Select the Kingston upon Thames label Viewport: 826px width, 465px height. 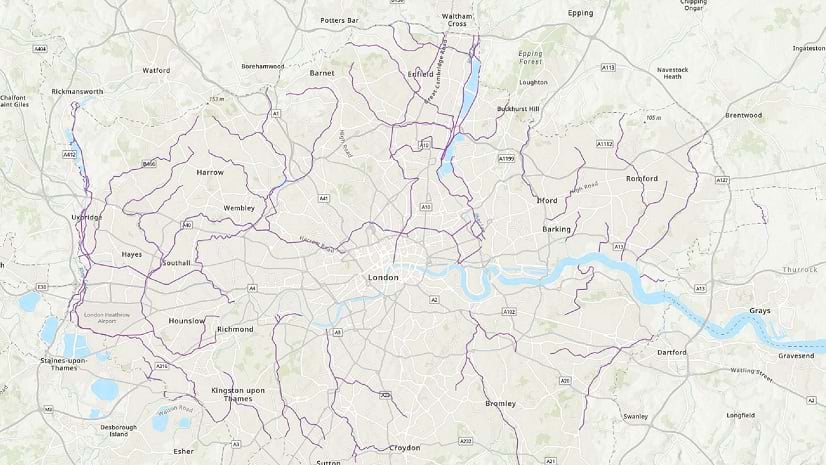pyautogui.click(x=238, y=394)
